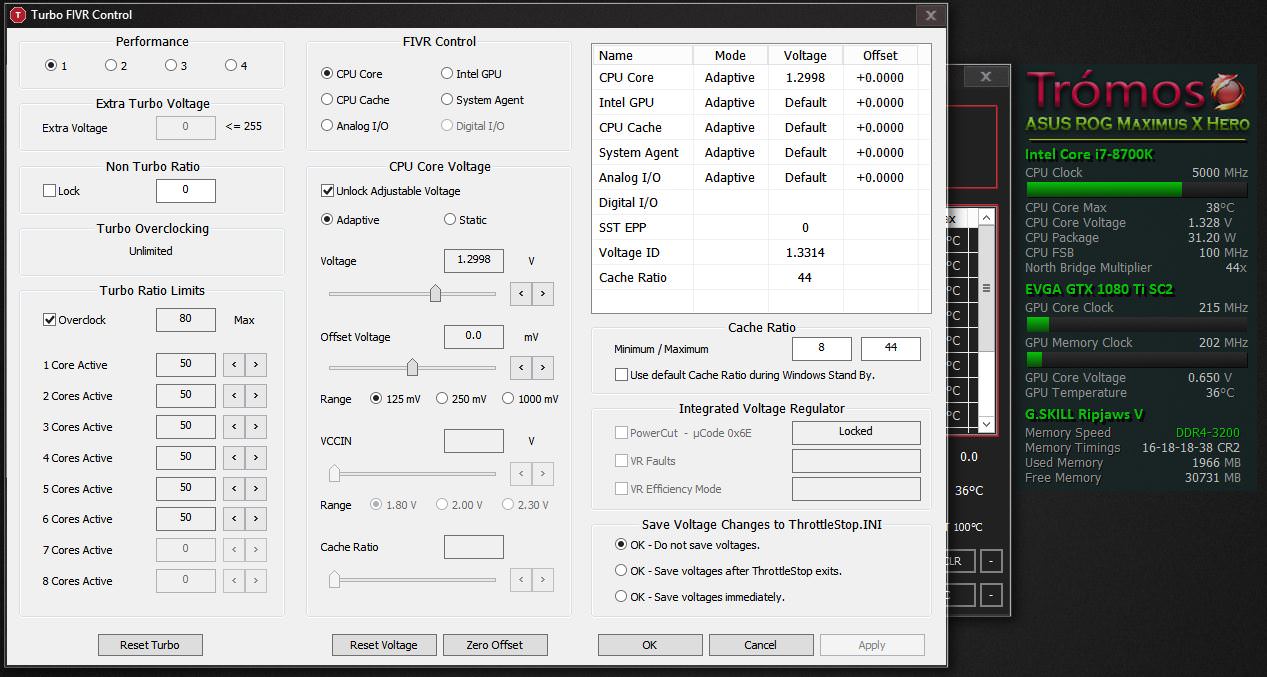Increase the 1 Core Active ratio
Screen dimensions: 1267x677
coord(256,365)
